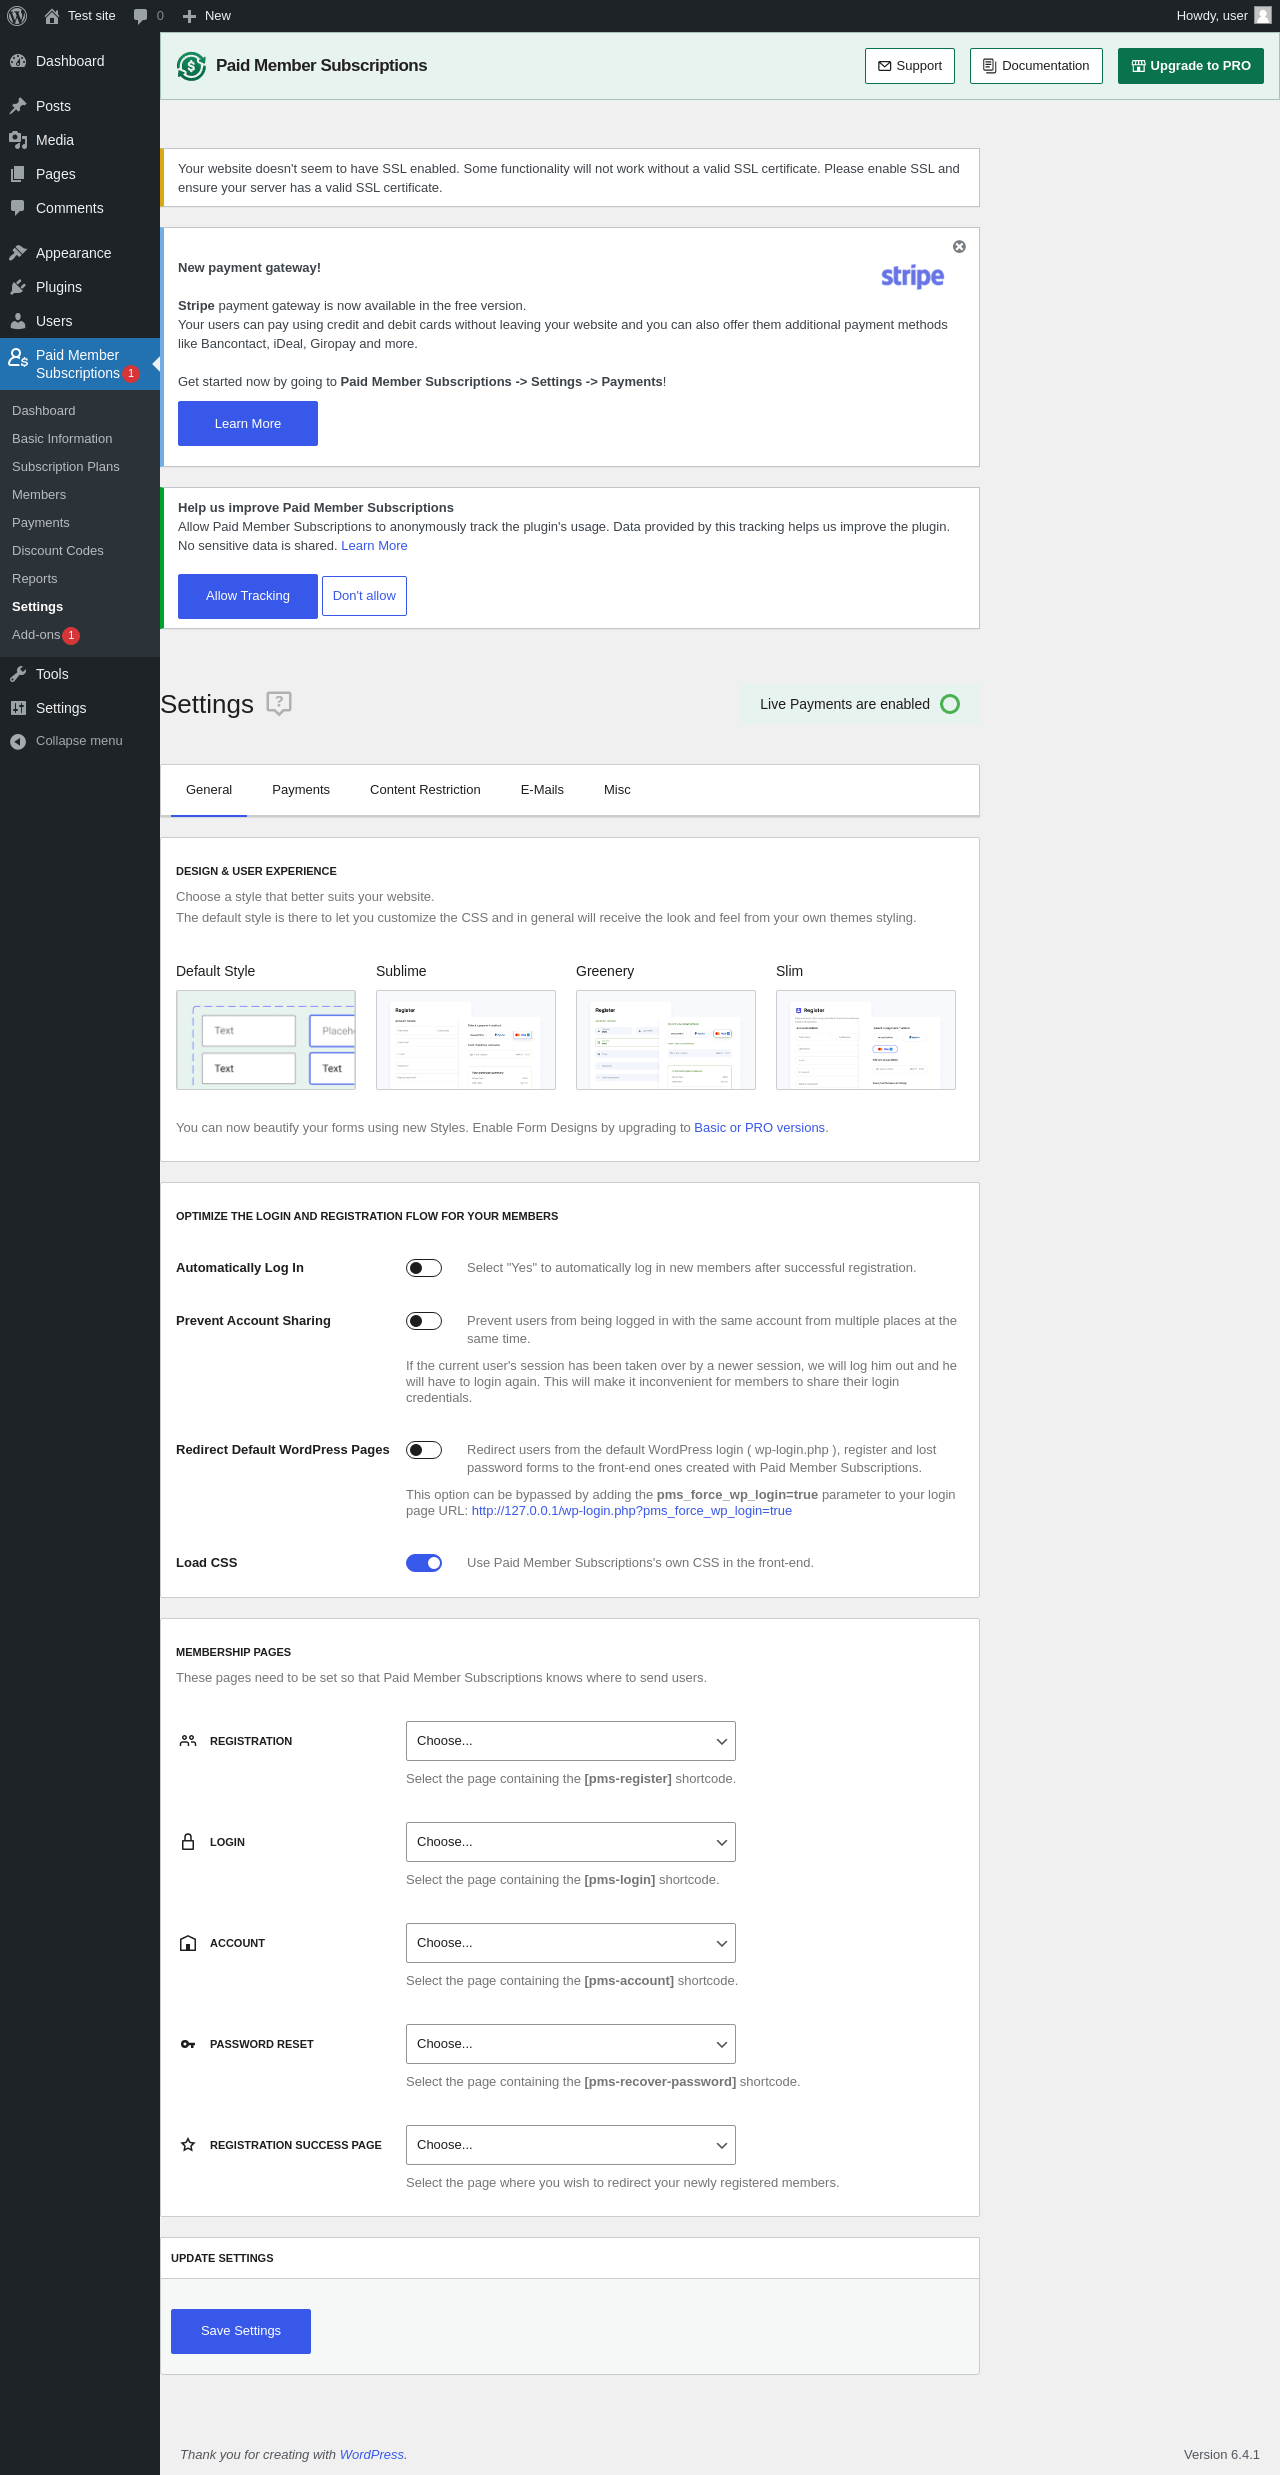Open the comments bubble in admin bar
The width and height of the screenshot is (1280, 2475).
click(x=140, y=16)
